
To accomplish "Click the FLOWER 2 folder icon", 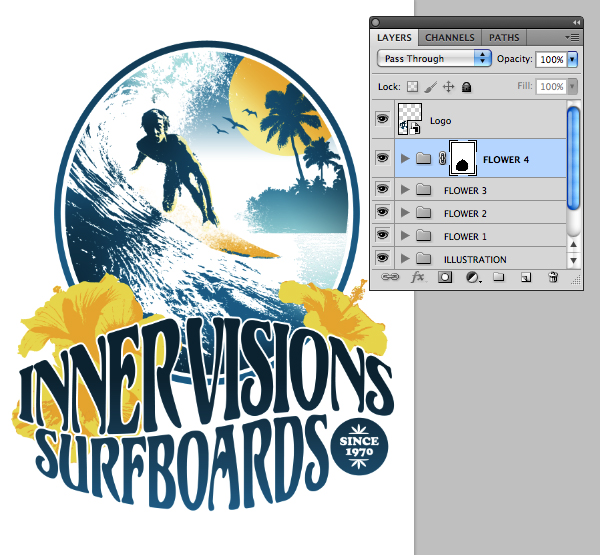I will pyautogui.click(x=424, y=212).
